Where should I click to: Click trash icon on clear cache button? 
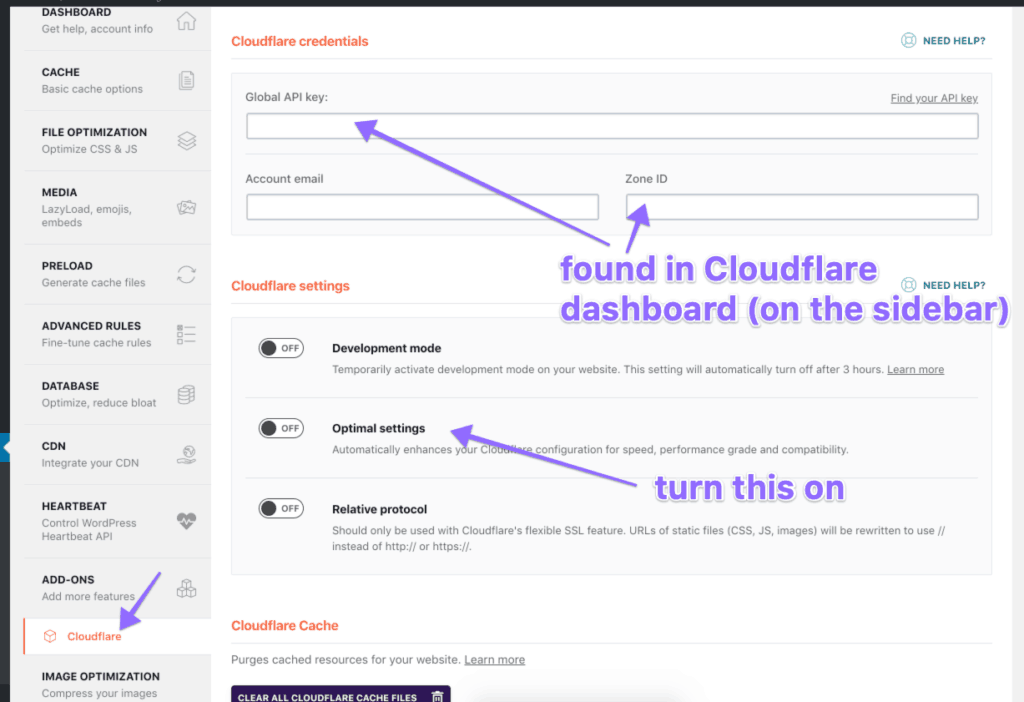coord(438,697)
